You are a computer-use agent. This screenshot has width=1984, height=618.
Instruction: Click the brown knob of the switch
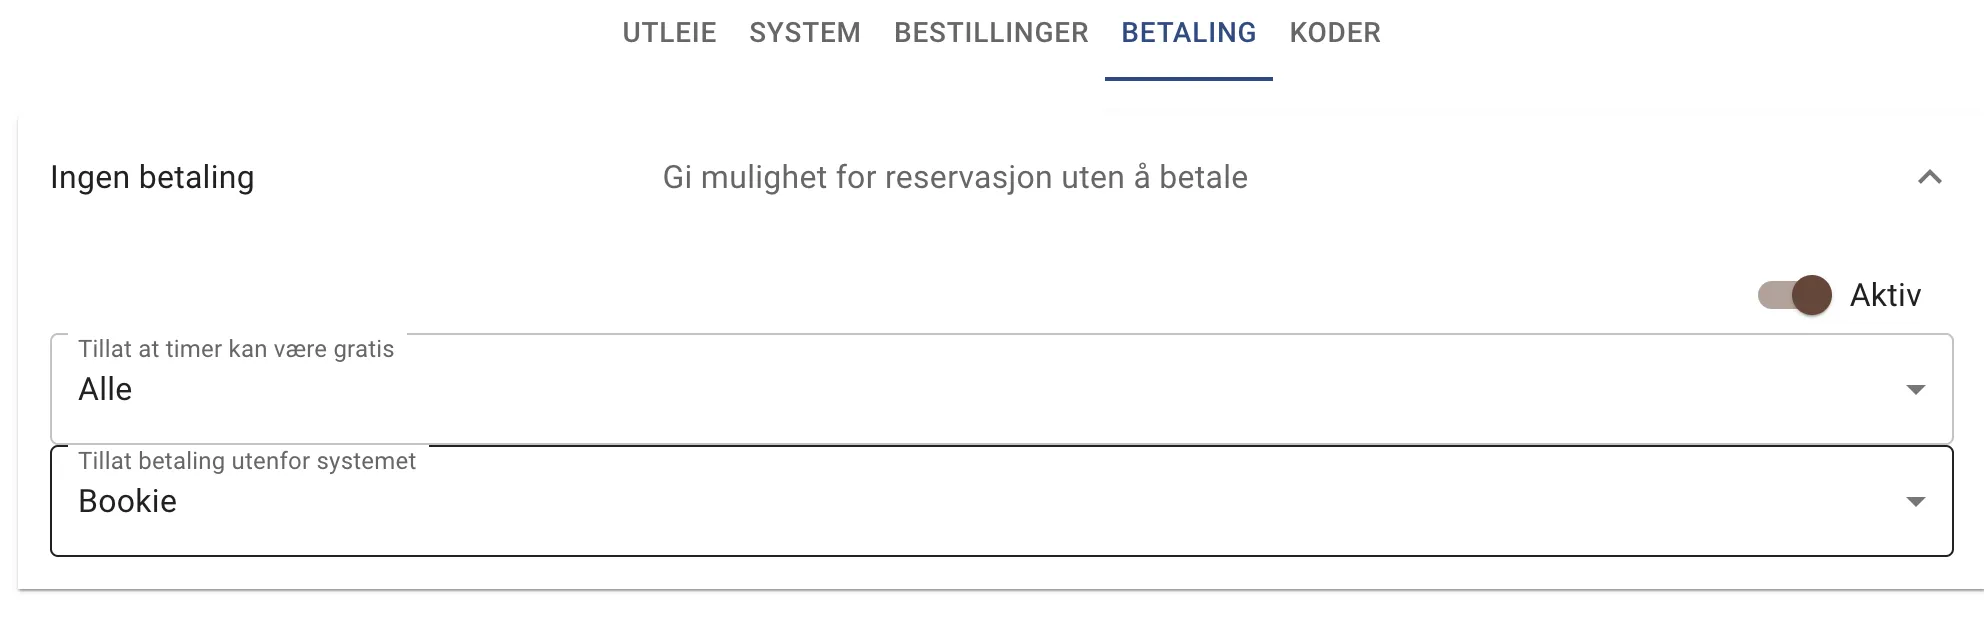(x=1811, y=295)
